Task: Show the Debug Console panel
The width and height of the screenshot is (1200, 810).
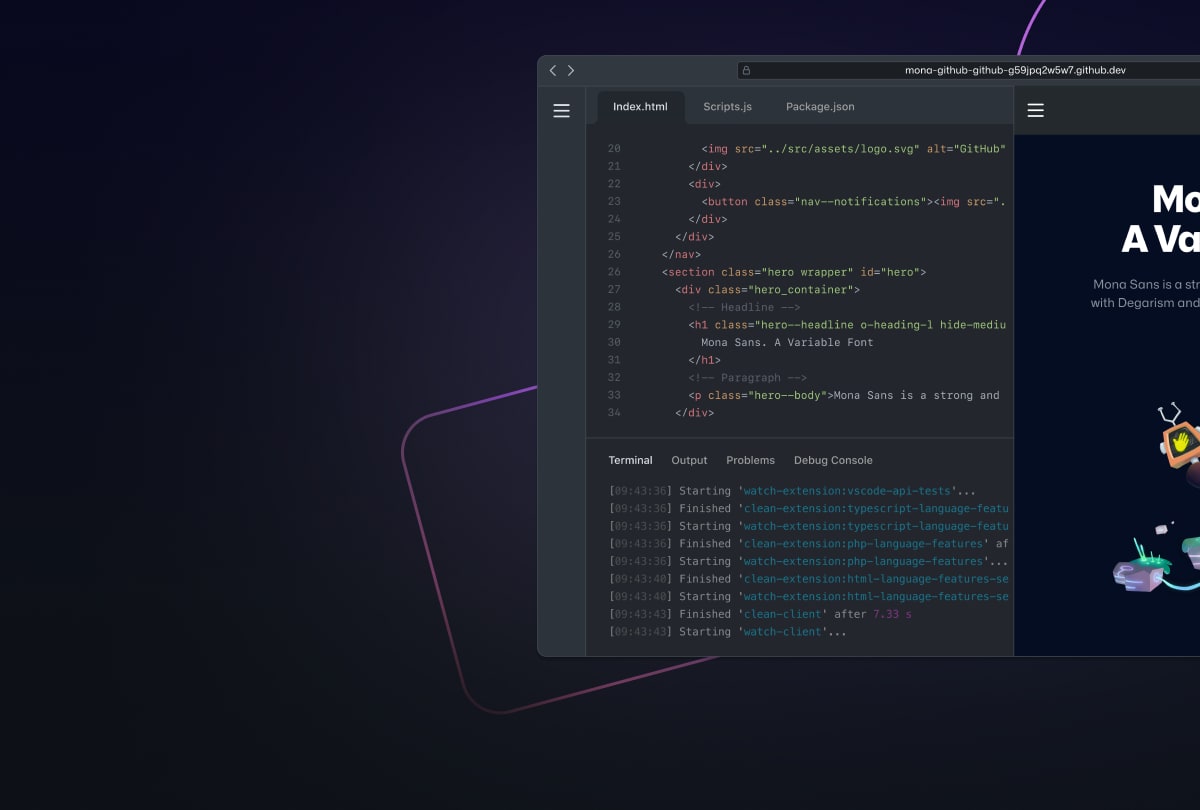Action: tap(833, 460)
